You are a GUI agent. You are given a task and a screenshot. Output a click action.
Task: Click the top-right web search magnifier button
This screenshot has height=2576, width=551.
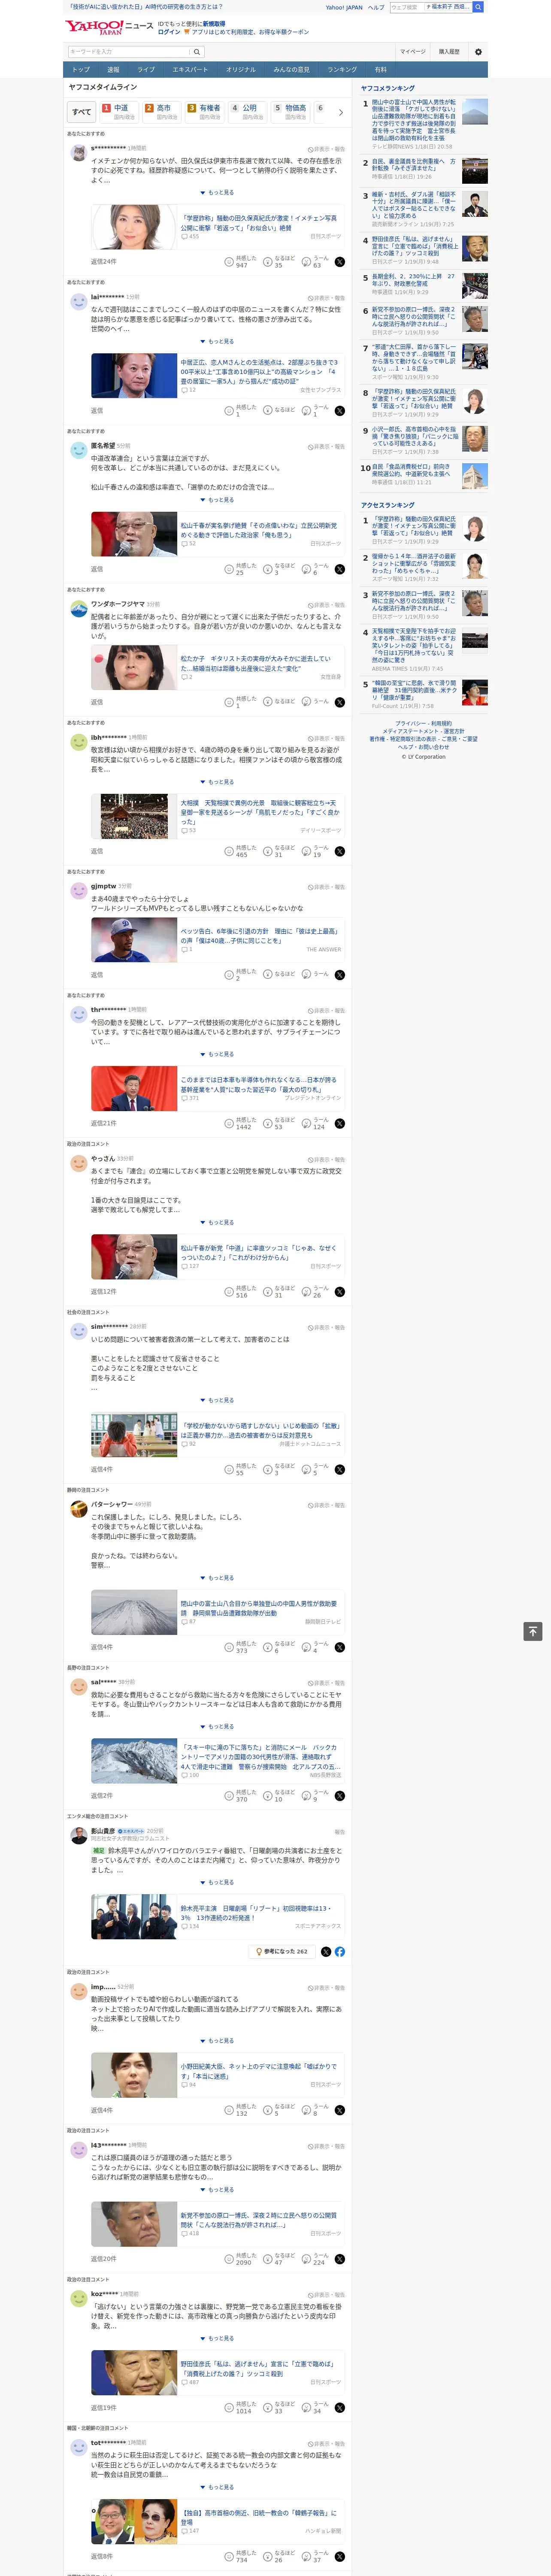(x=478, y=7)
